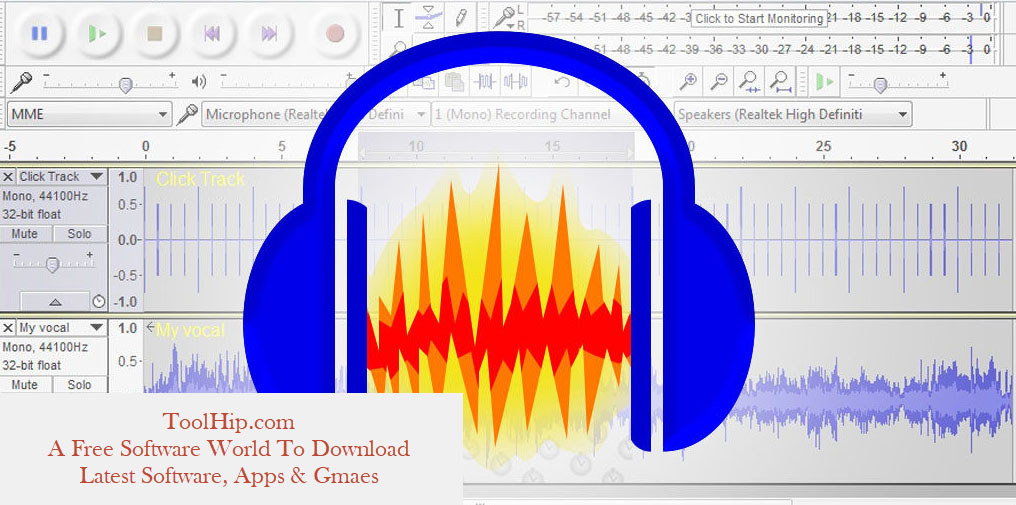Click the timeline ruler at 5 seconds

[x=282, y=147]
